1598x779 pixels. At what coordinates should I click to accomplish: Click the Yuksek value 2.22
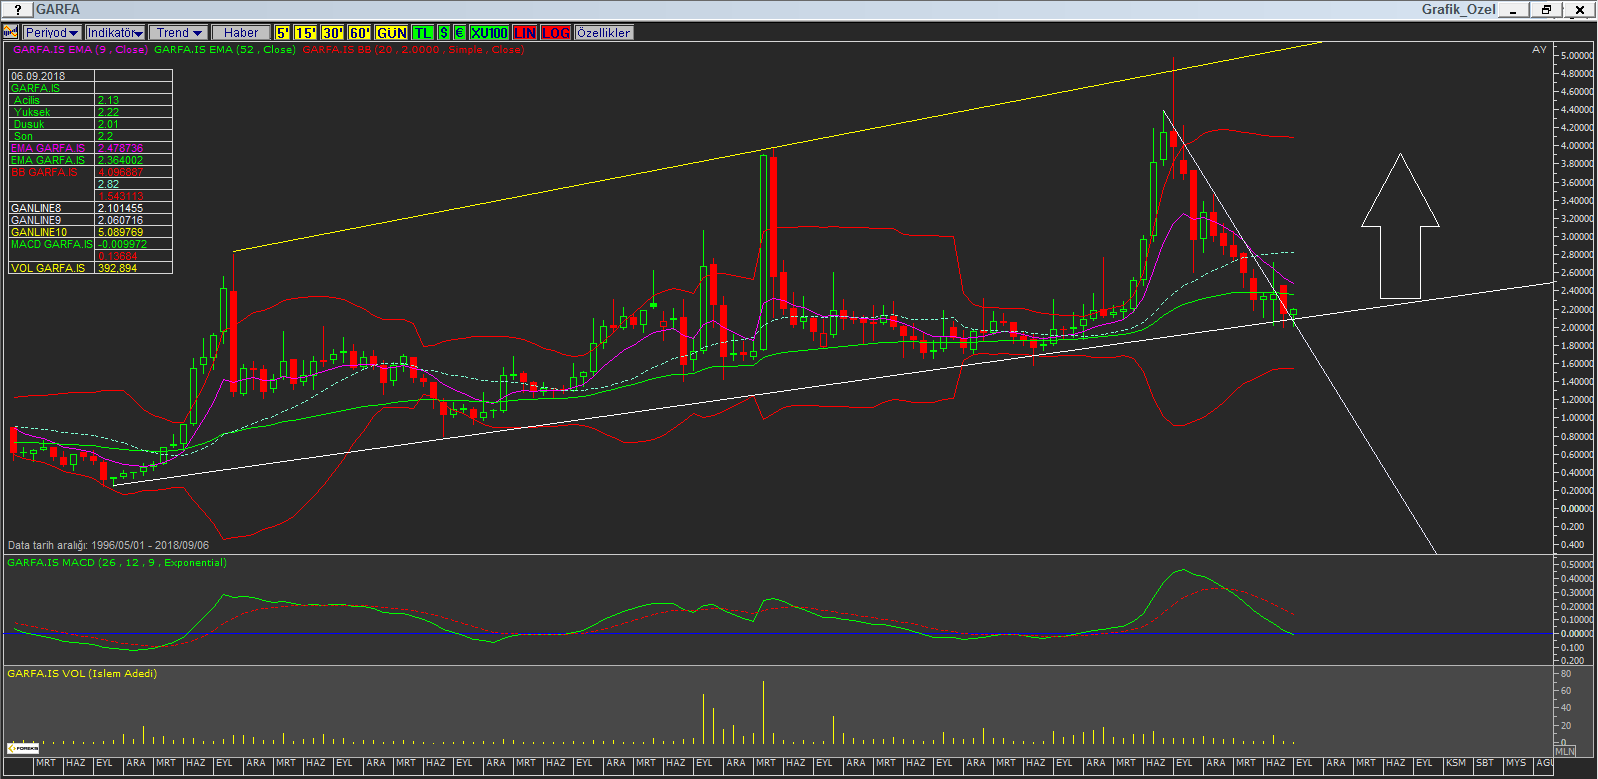[x=109, y=112]
